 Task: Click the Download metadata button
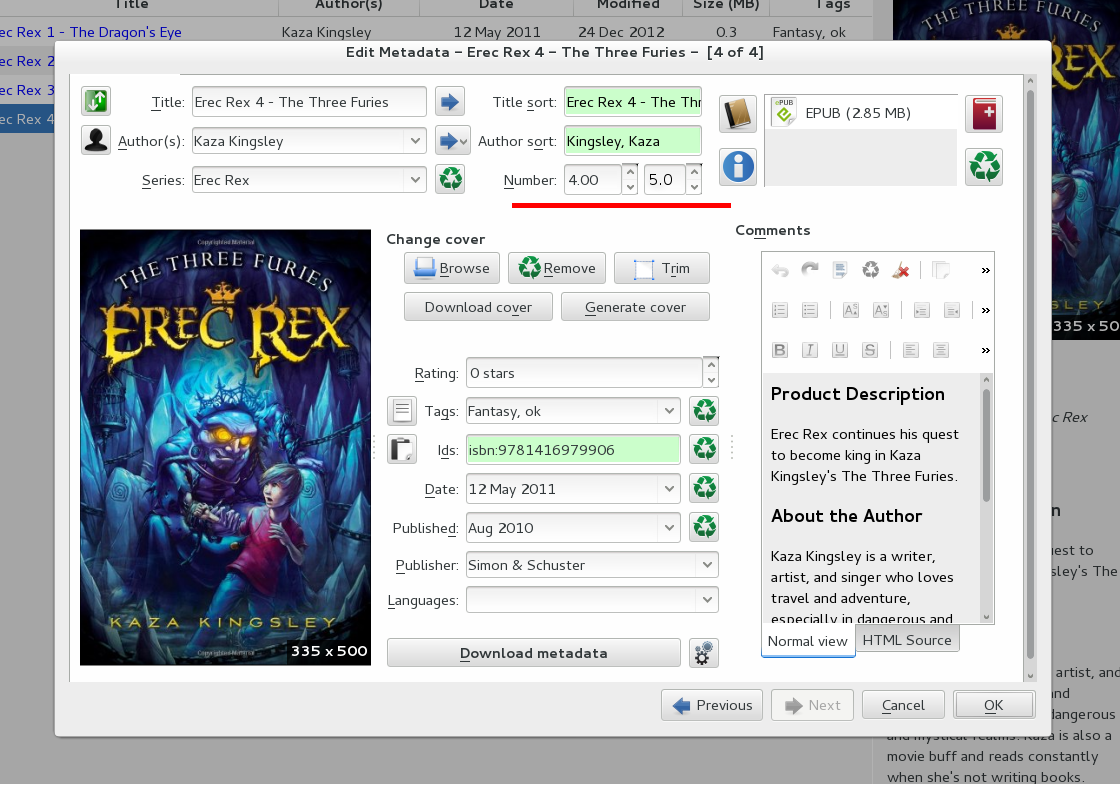pyautogui.click(x=534, y=653)
